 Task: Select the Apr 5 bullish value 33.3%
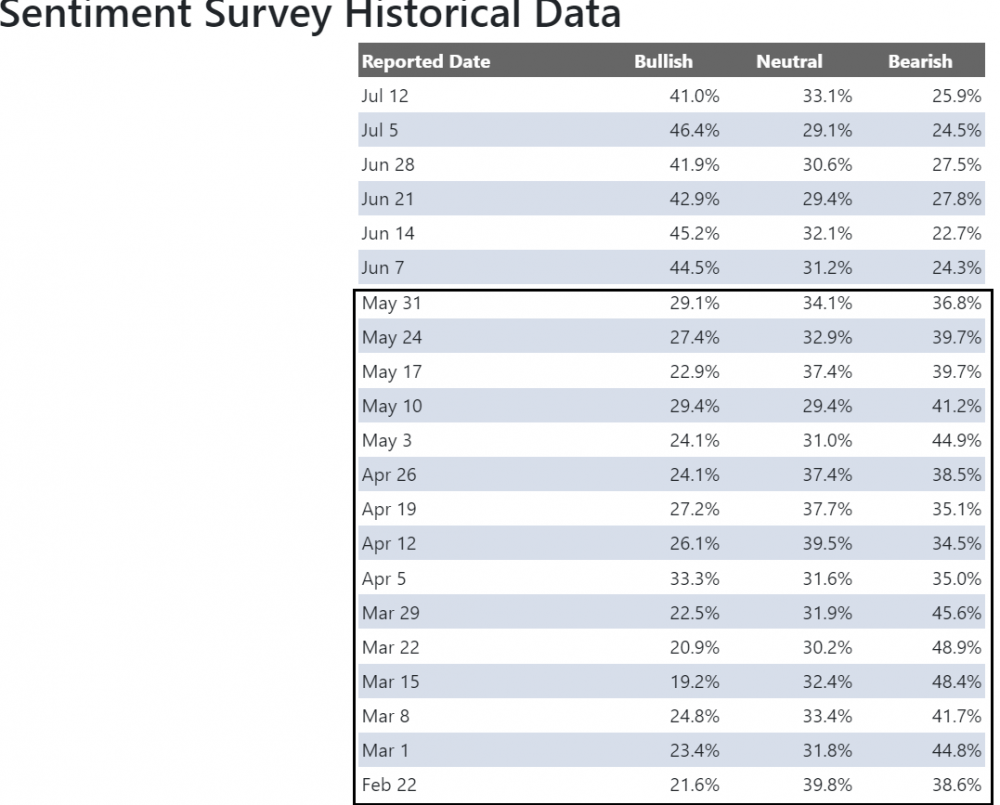694,579
